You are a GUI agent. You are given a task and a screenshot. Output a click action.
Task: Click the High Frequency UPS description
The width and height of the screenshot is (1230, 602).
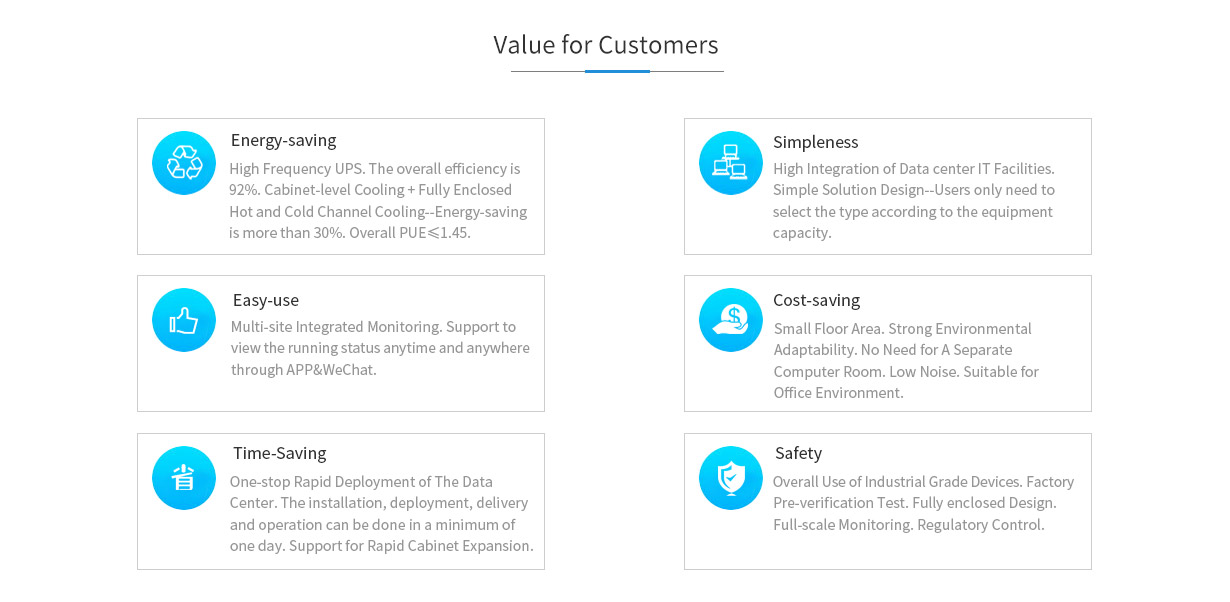pyautogui.click(x=378, y=201)
